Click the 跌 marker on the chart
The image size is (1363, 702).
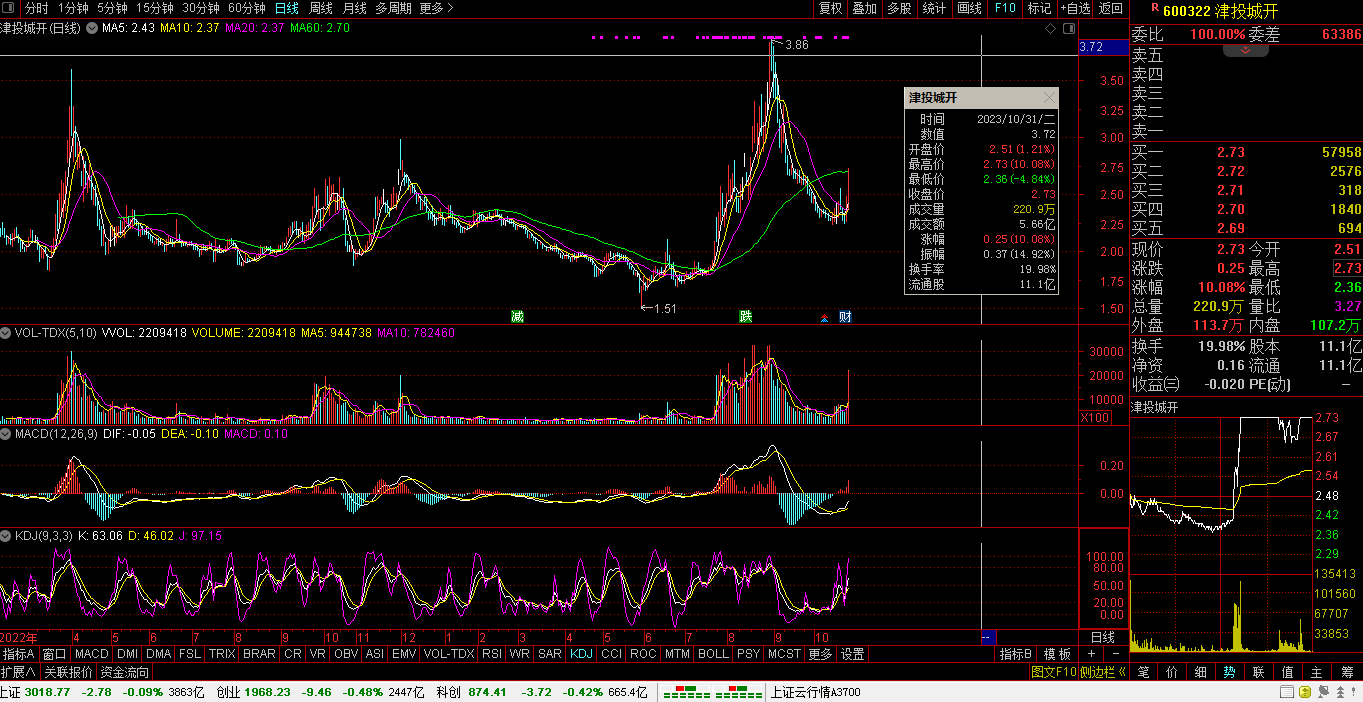click(x=745, y=317)
